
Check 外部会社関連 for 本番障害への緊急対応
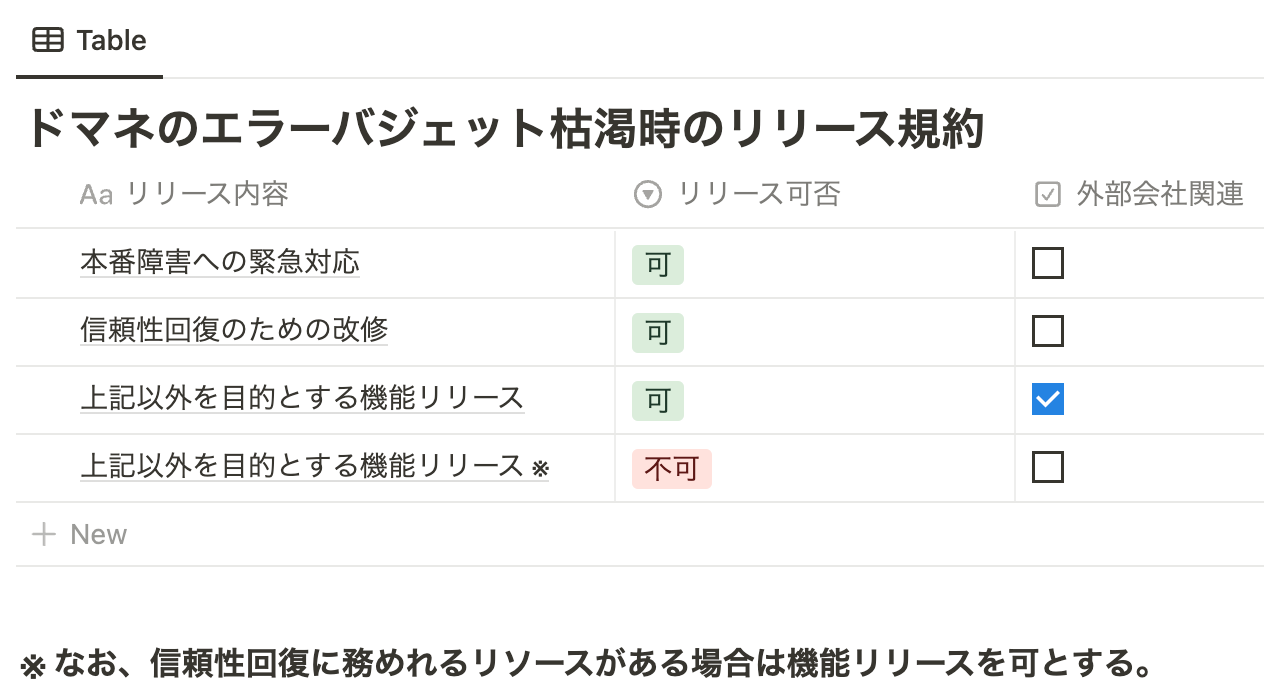(x=1047, y=263)
